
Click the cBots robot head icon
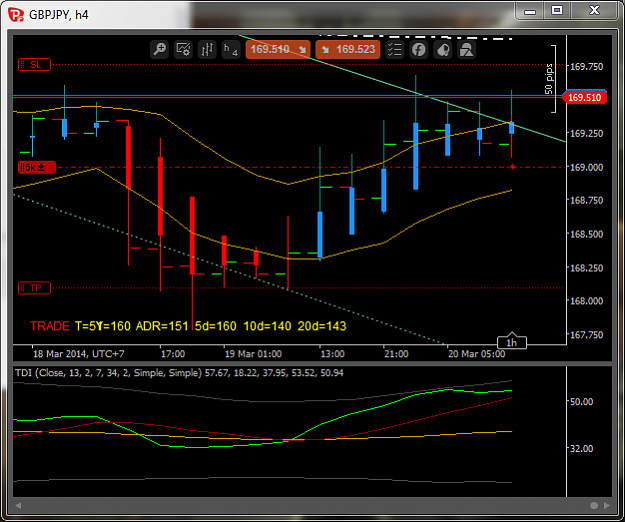point(442,49)
